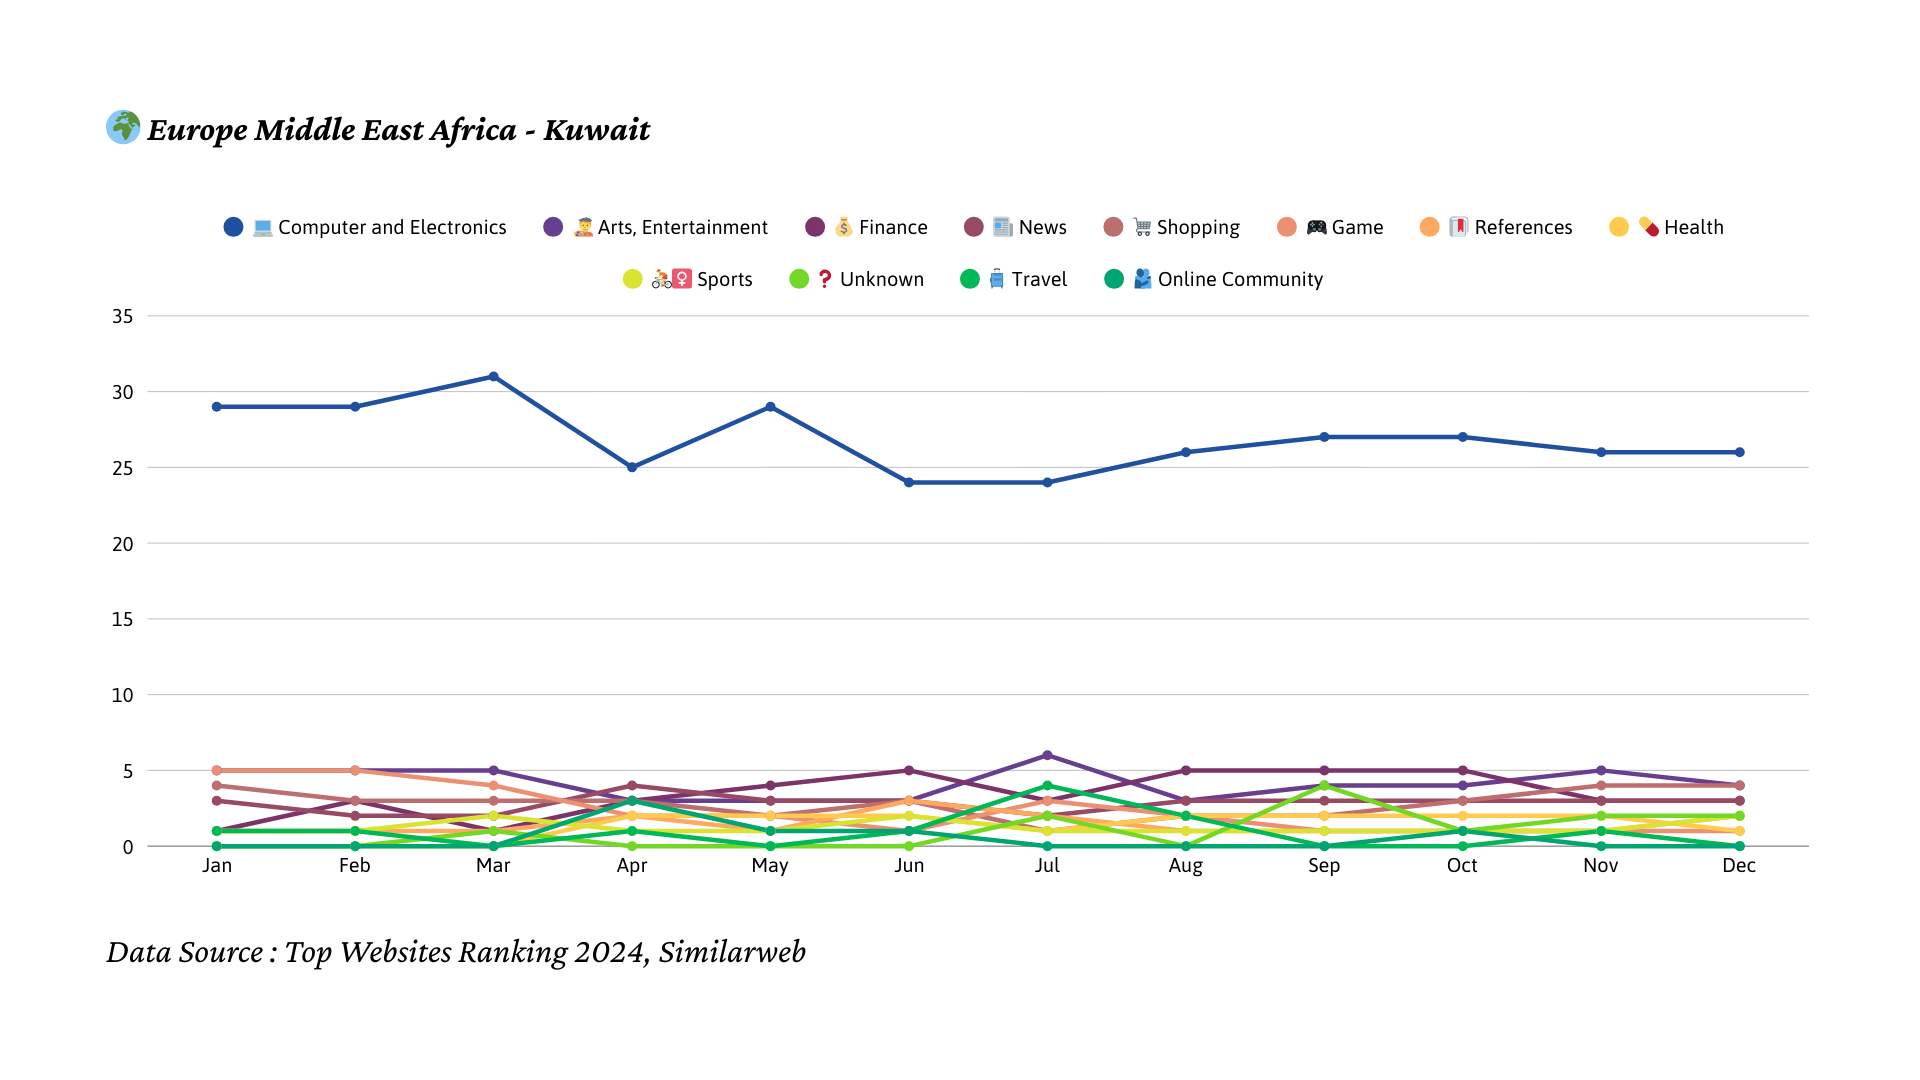Click the shopping cart icon in the legend
Viewport: 1920px width, 1080px height.
(x=1142, y=228)
